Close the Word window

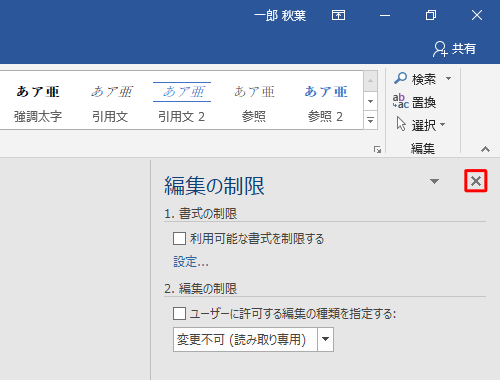click(x=477, y=15)
